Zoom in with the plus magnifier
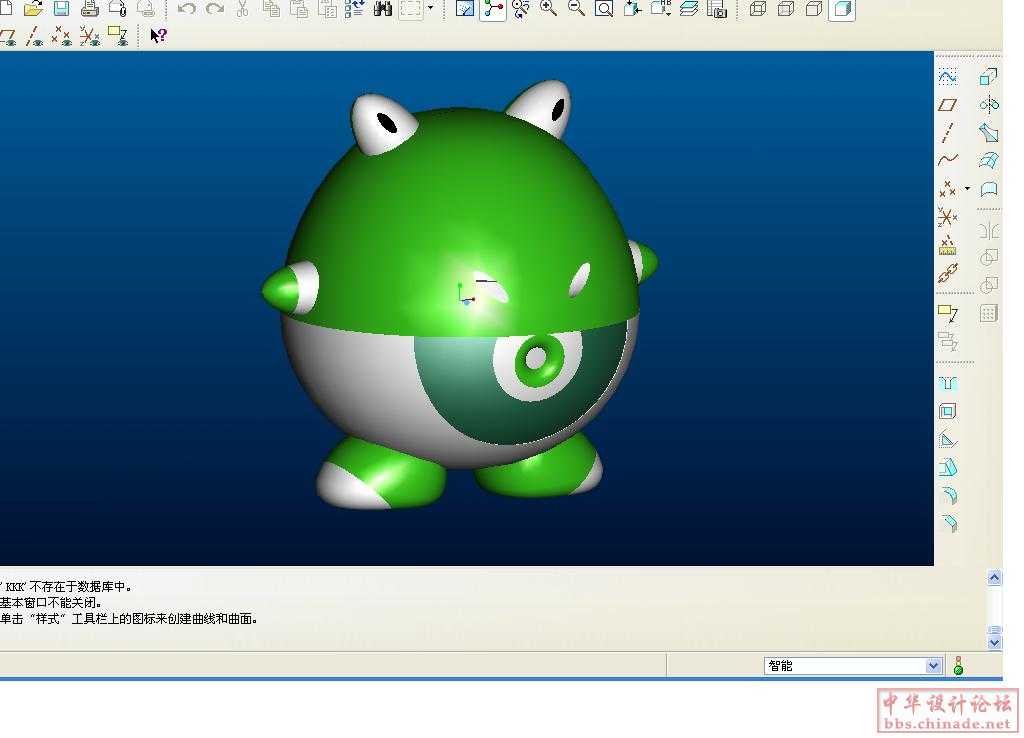 549,8
